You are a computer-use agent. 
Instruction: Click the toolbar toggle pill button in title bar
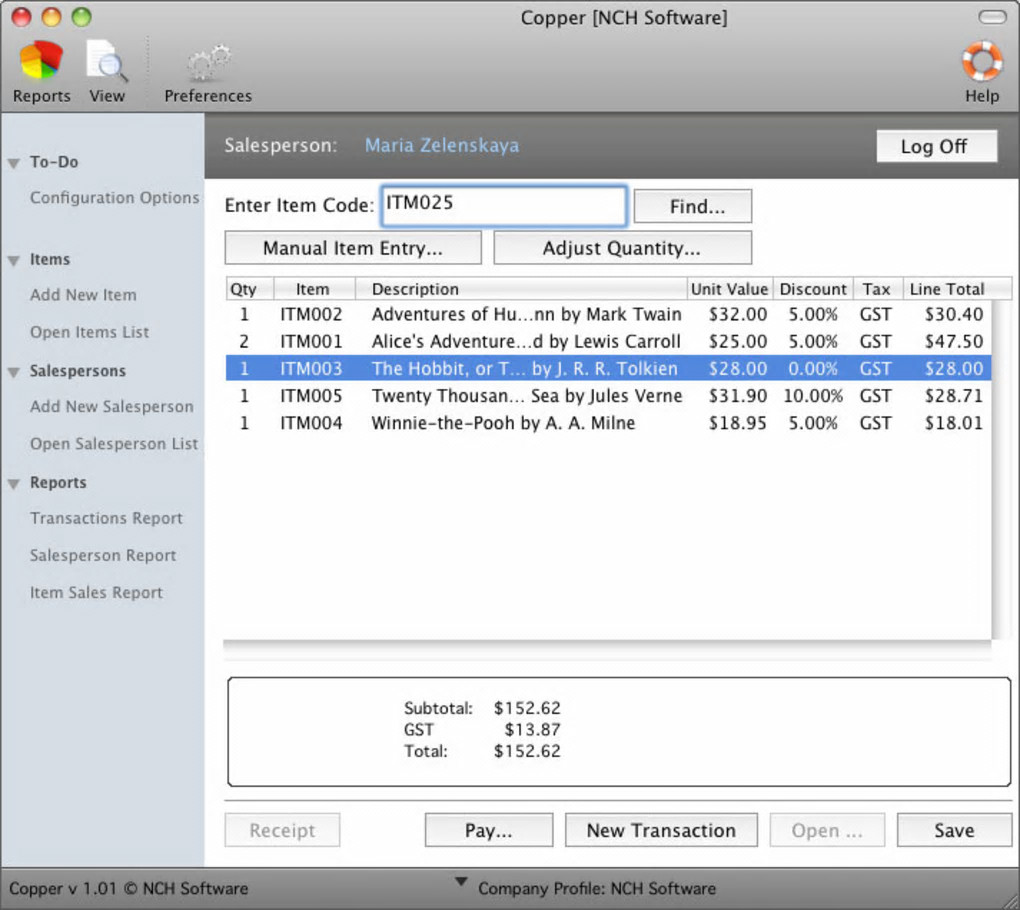[x=992, y=18]
